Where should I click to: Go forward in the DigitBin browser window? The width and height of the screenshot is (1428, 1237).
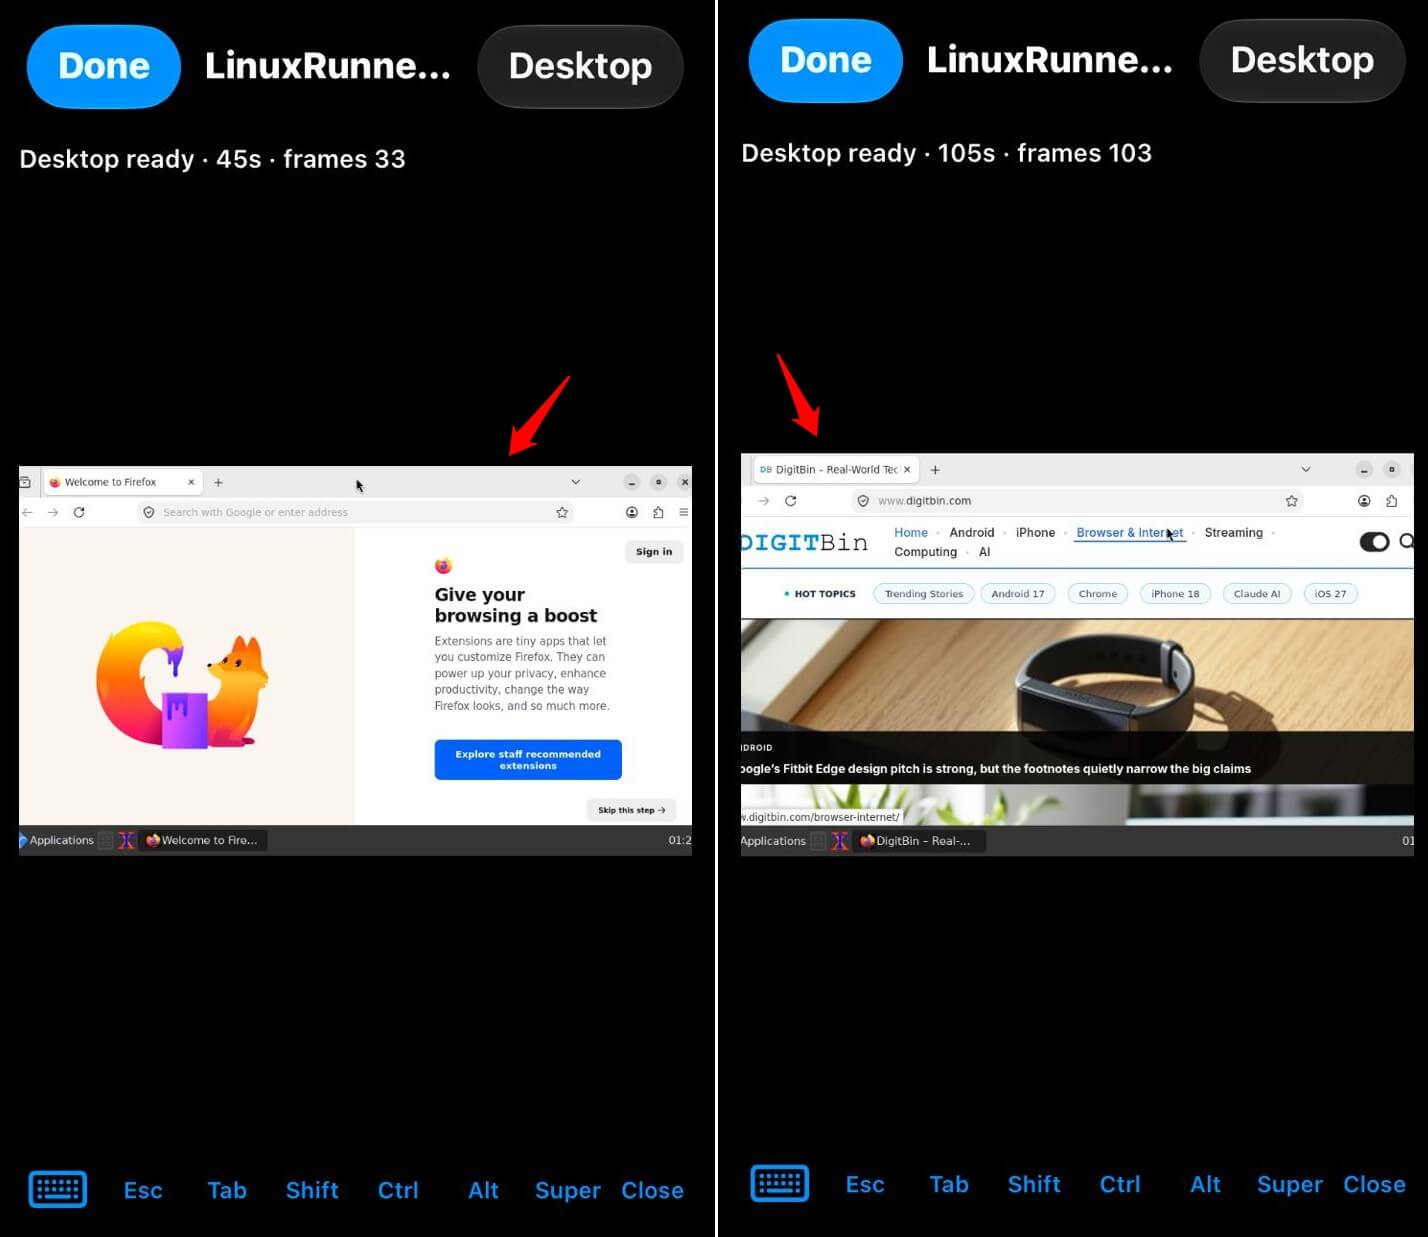click(x=764, y=501)
